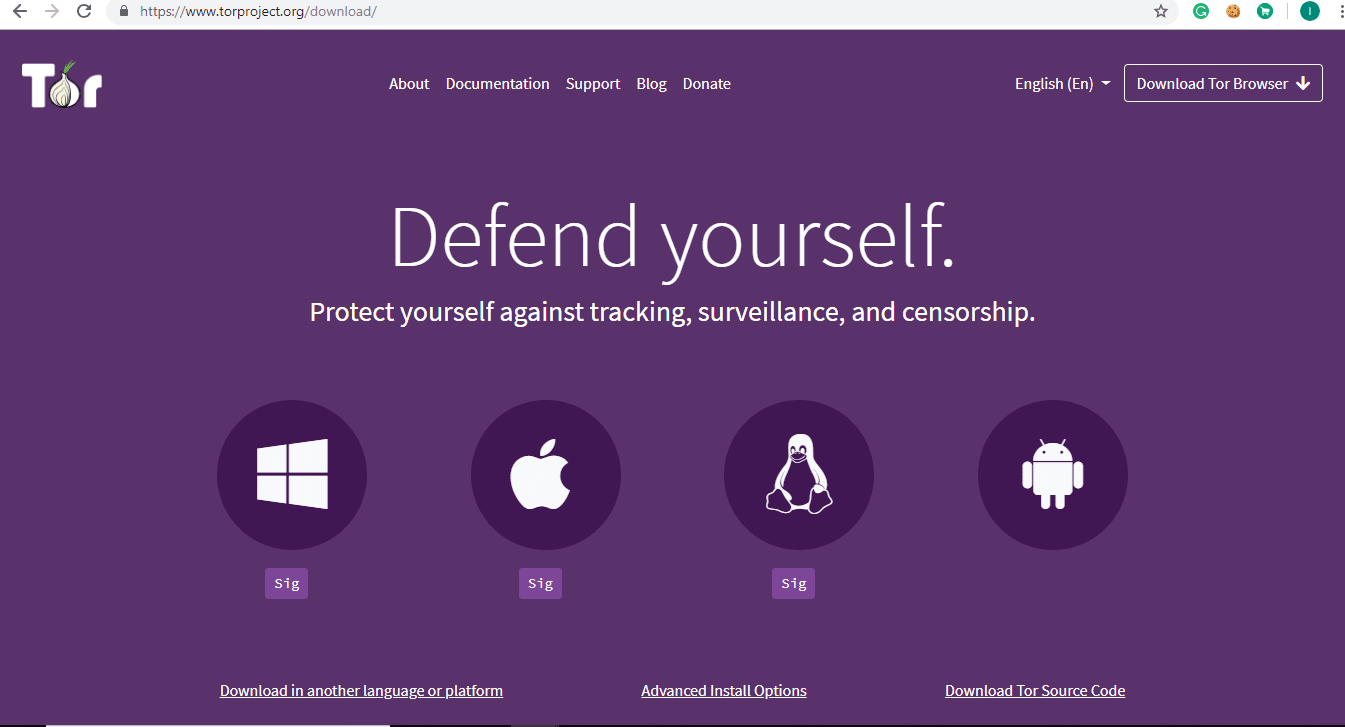
Task: Click the browser forward arrow
Action: (52, 12)
